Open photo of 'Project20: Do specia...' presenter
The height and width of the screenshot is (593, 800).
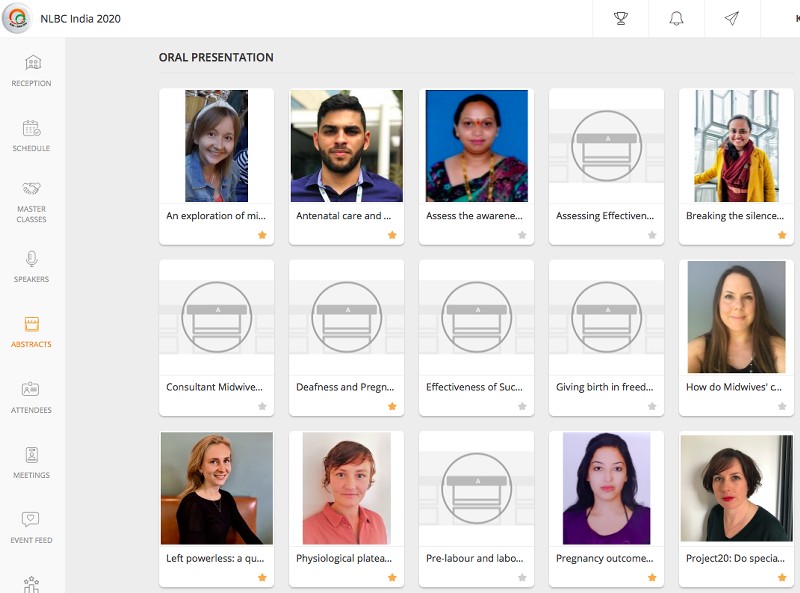coord(736,488)
